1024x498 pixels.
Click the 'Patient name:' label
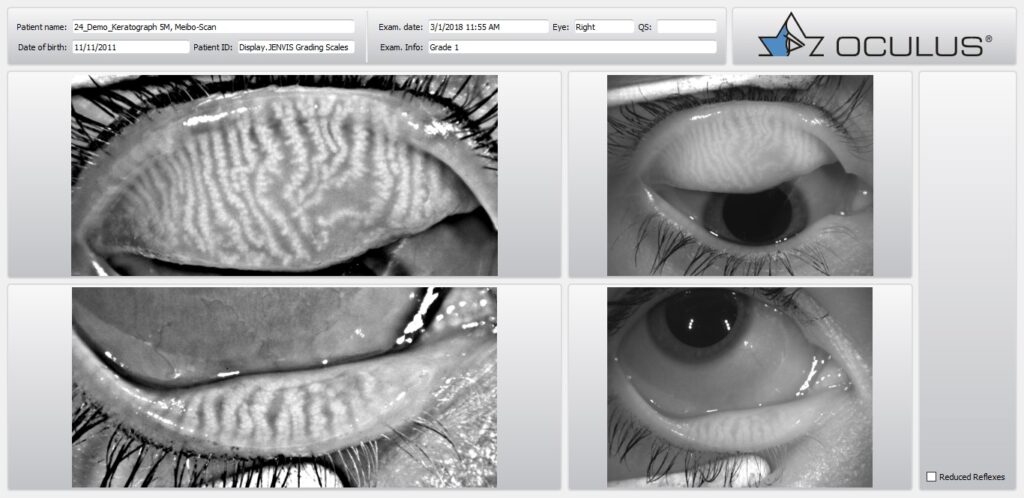[x=43, y=27]
